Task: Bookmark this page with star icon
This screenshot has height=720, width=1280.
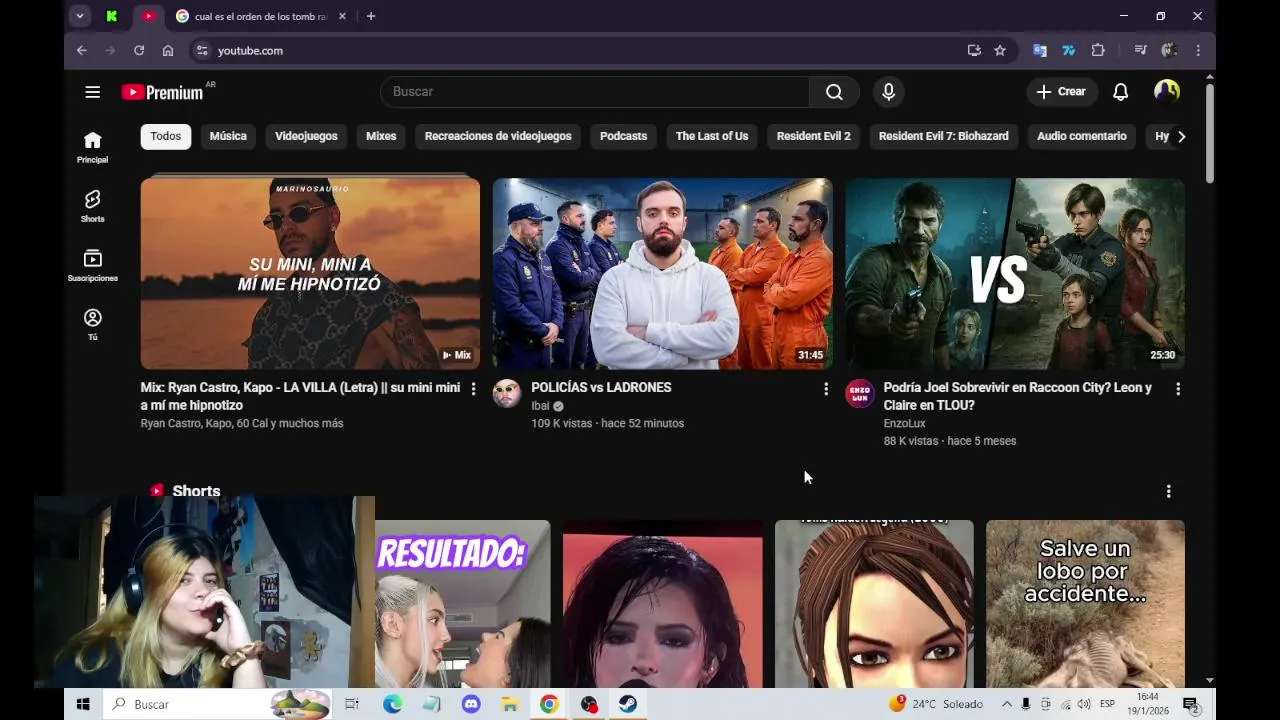Action: (x=1000, y=50)
